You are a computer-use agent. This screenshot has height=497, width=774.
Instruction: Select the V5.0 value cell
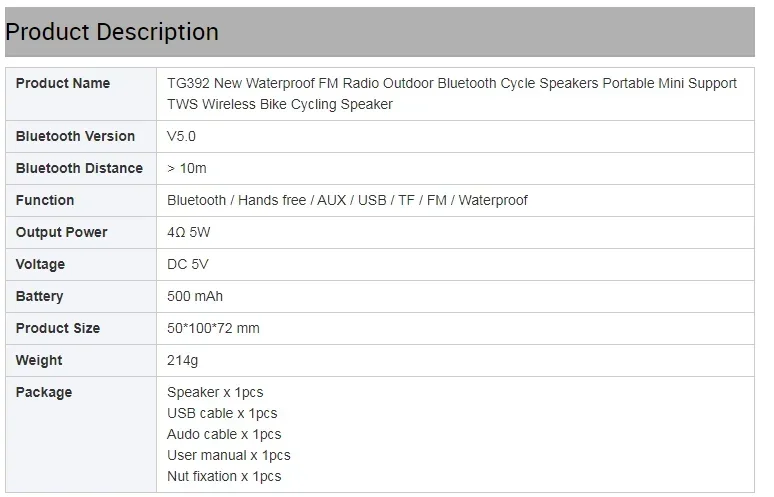182,136
